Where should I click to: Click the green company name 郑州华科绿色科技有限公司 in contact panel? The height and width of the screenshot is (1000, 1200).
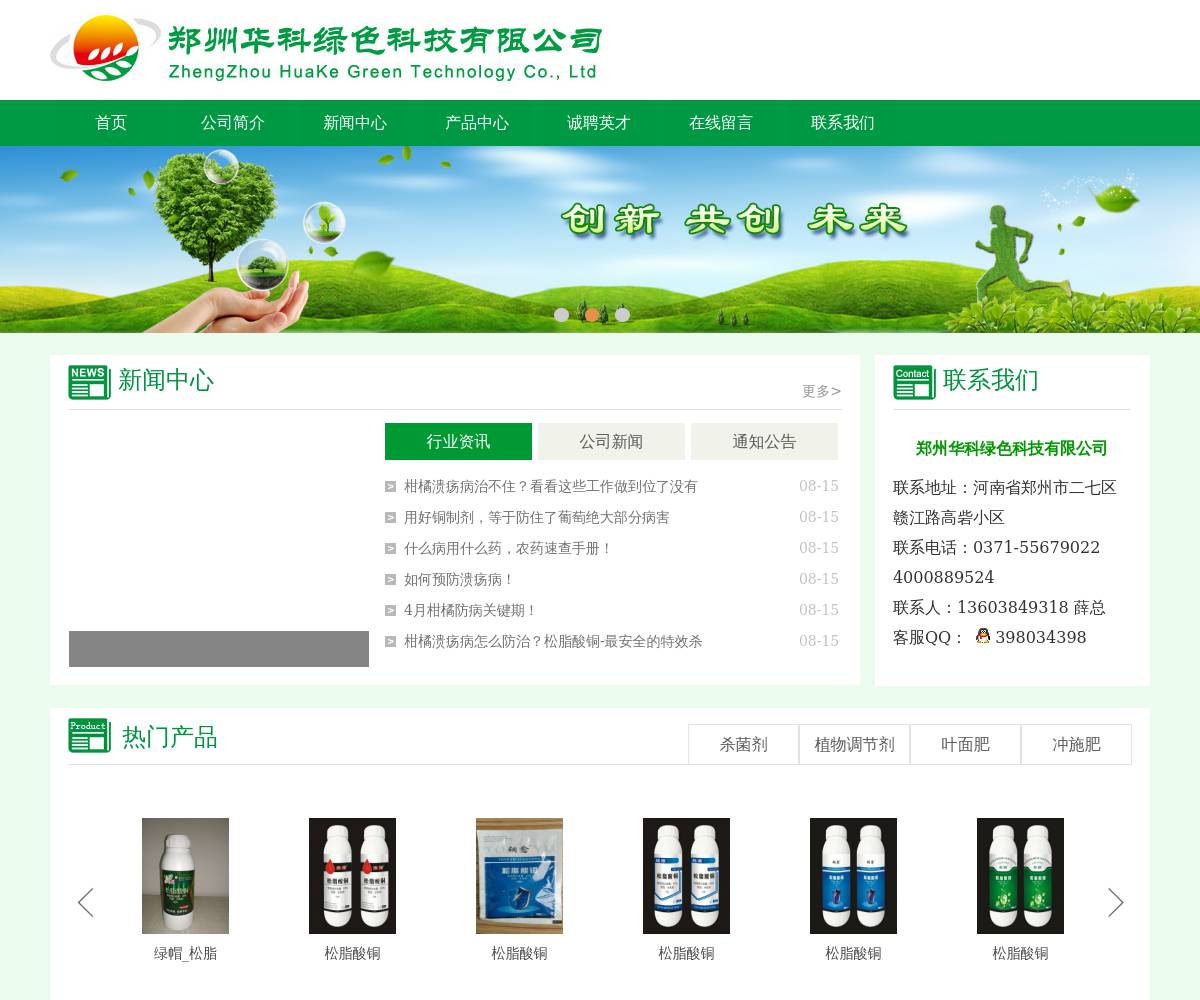pyautogui.click(x=1012, y=448)
